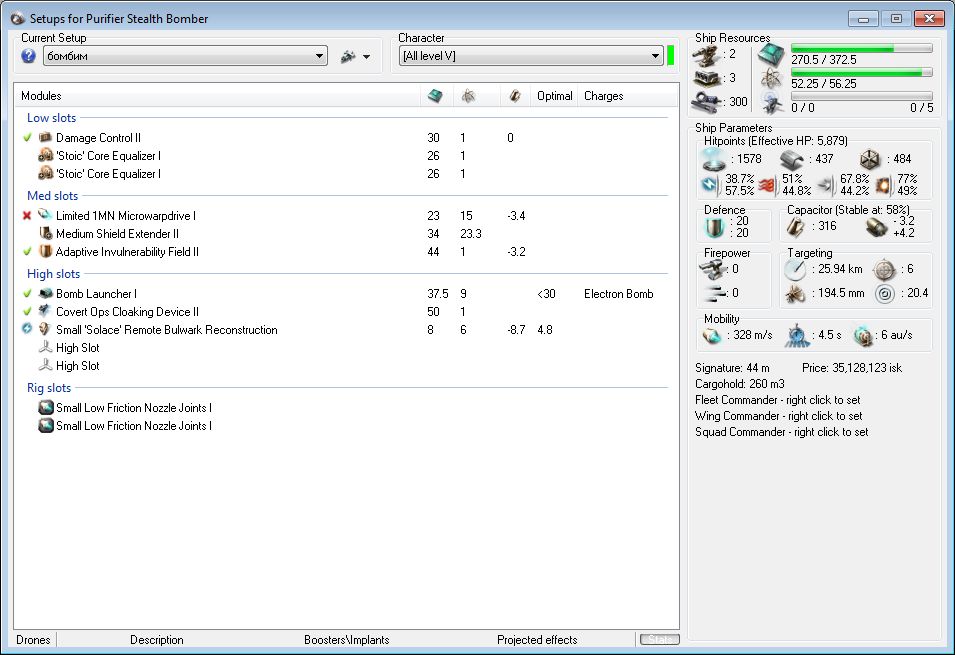Click the Adaptive Invulnerability Field II icon
This screenshot has width=955, height=655.
coord(45,251)
